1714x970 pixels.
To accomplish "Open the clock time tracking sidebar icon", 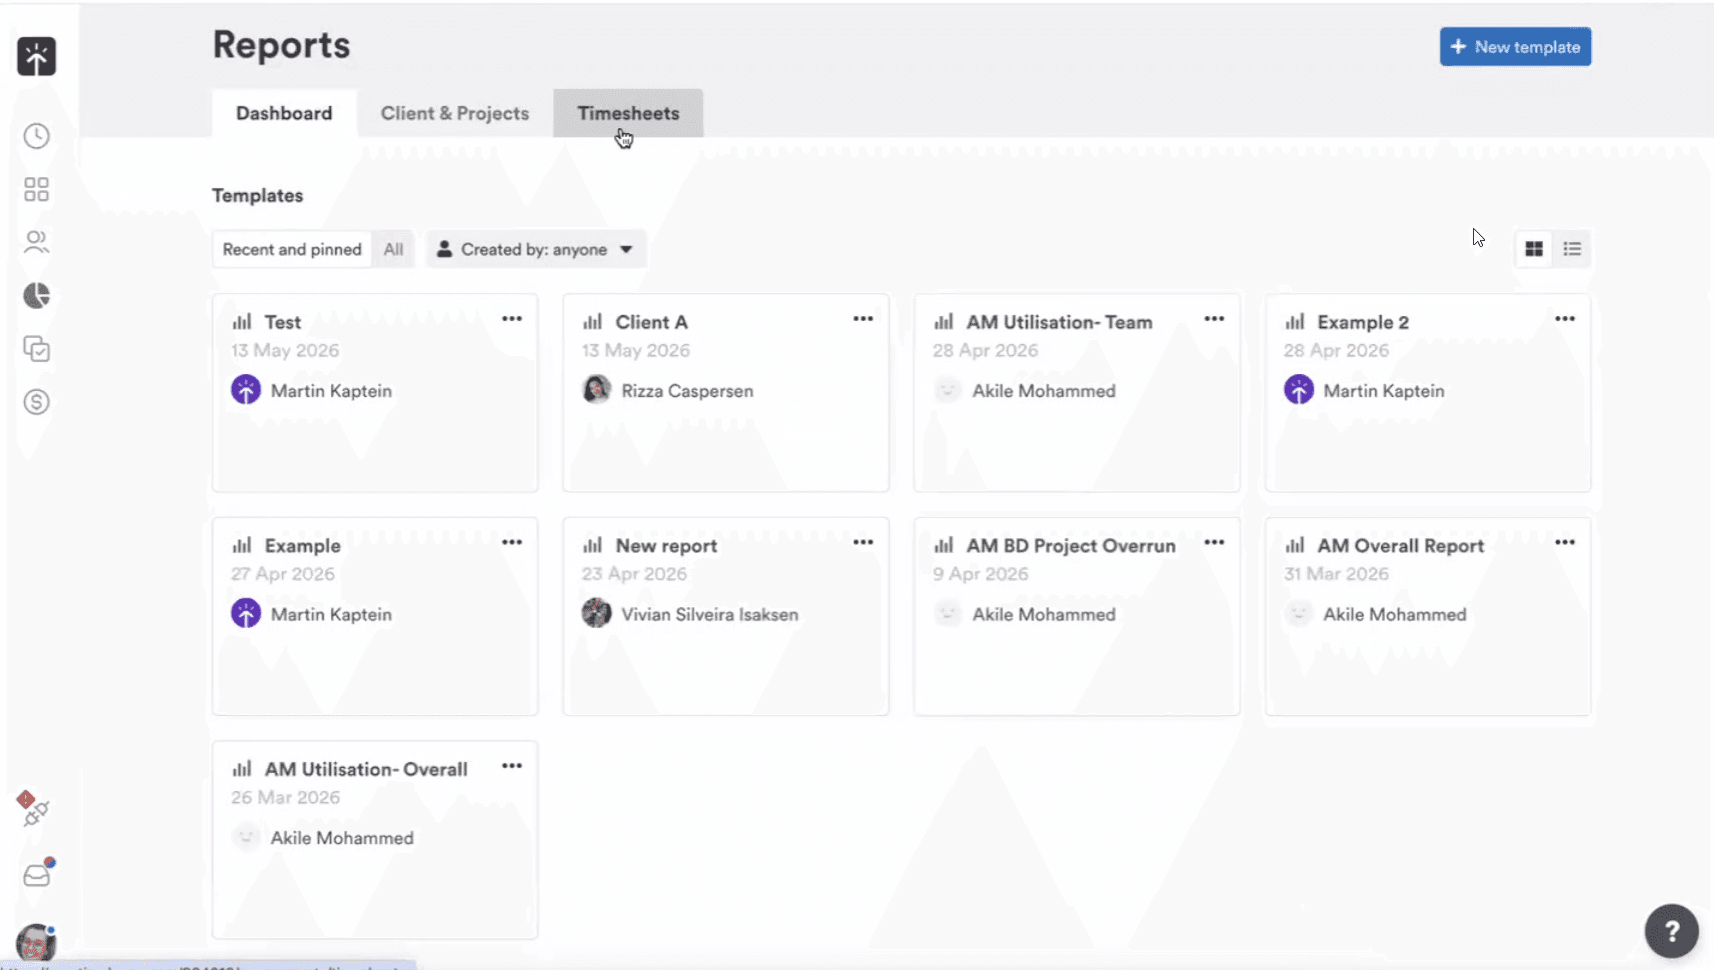I will pos(37,136).
